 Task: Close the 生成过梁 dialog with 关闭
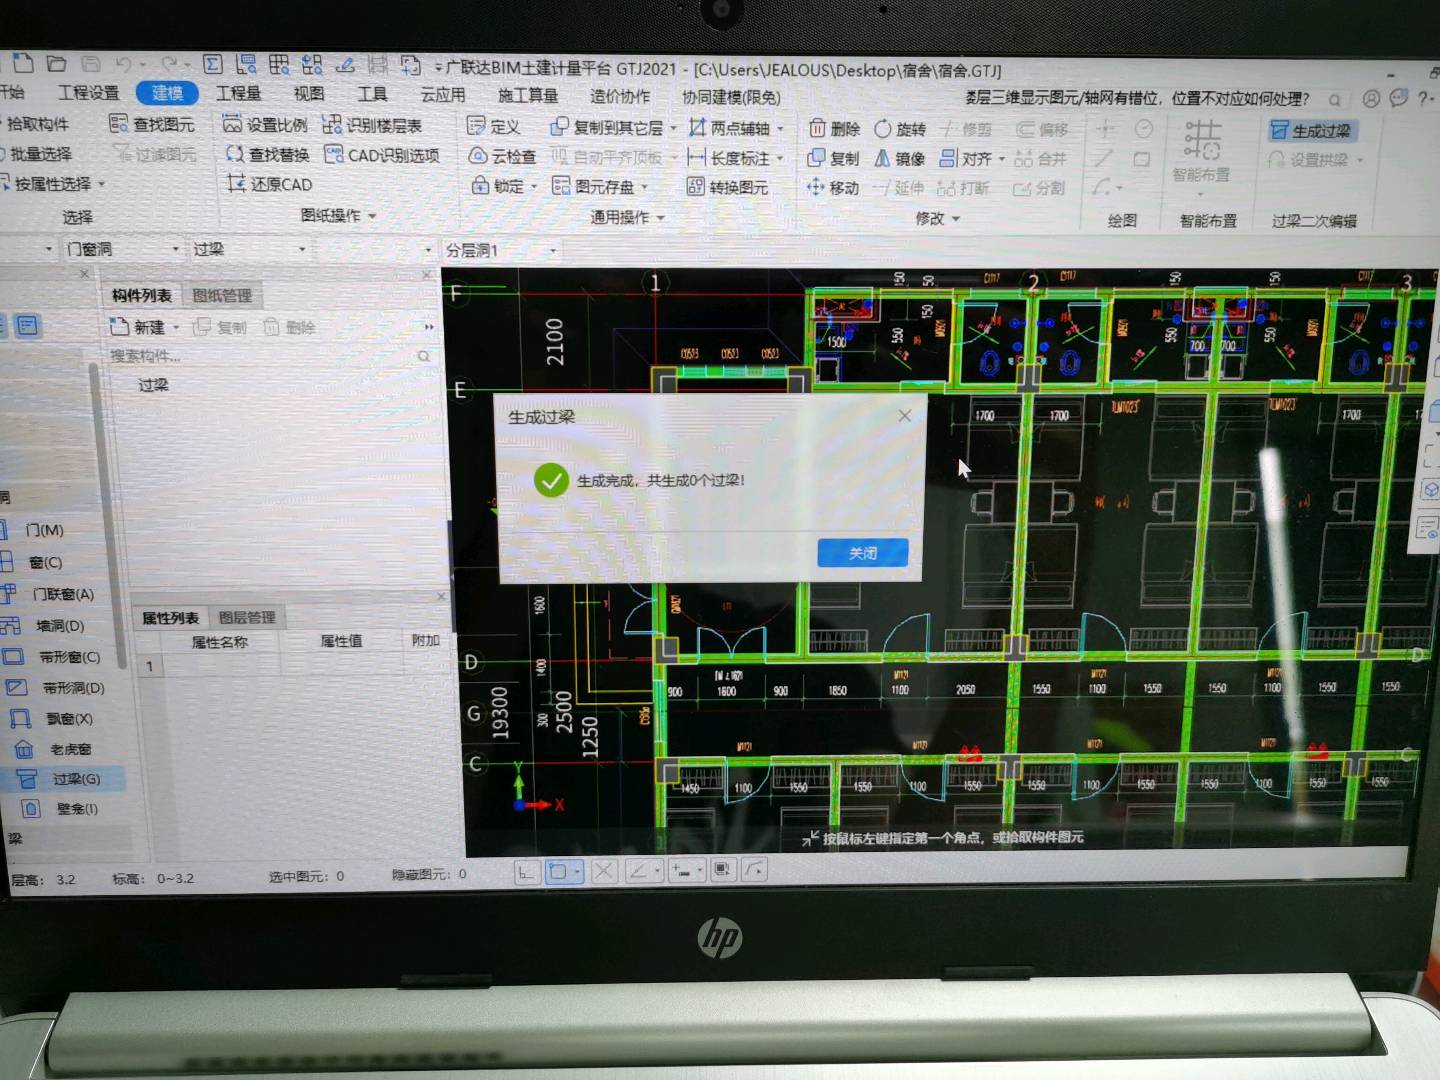pos(862,553)
